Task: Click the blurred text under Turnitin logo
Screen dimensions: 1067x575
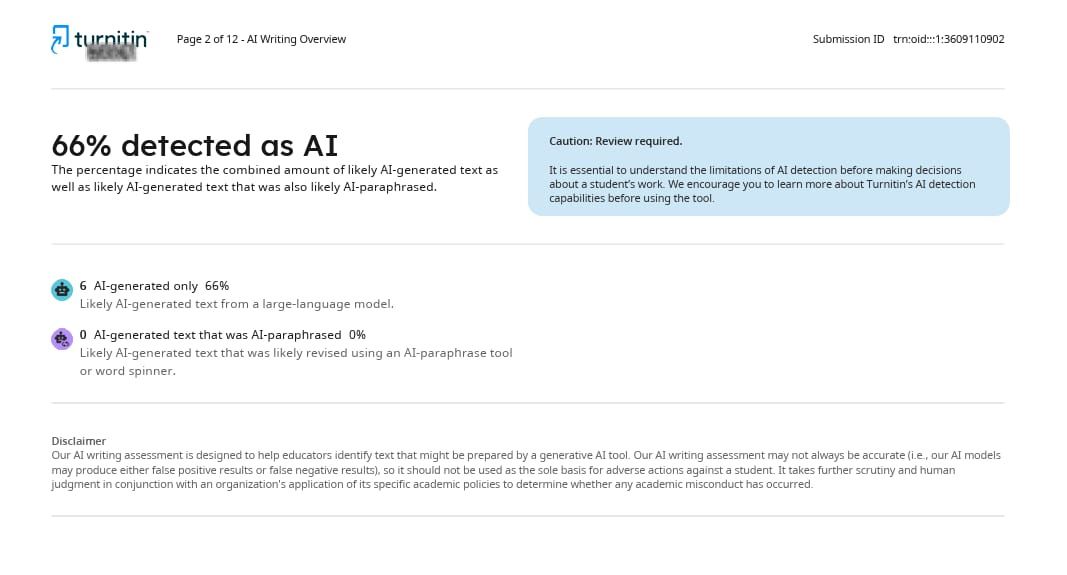Action: [x=112, y=54]
